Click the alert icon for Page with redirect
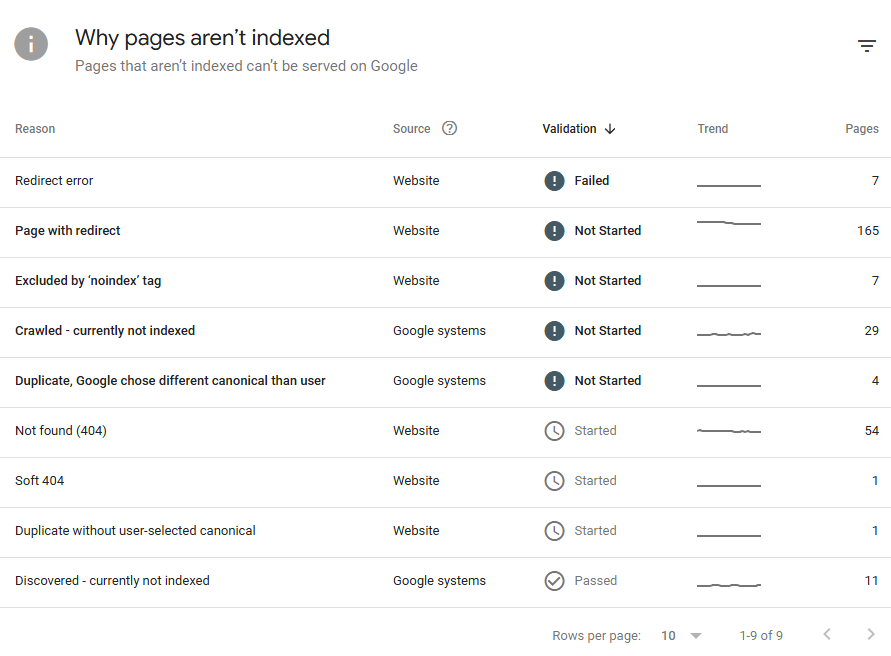The height and width of the screenshot is (656, 891). point(554,231)
